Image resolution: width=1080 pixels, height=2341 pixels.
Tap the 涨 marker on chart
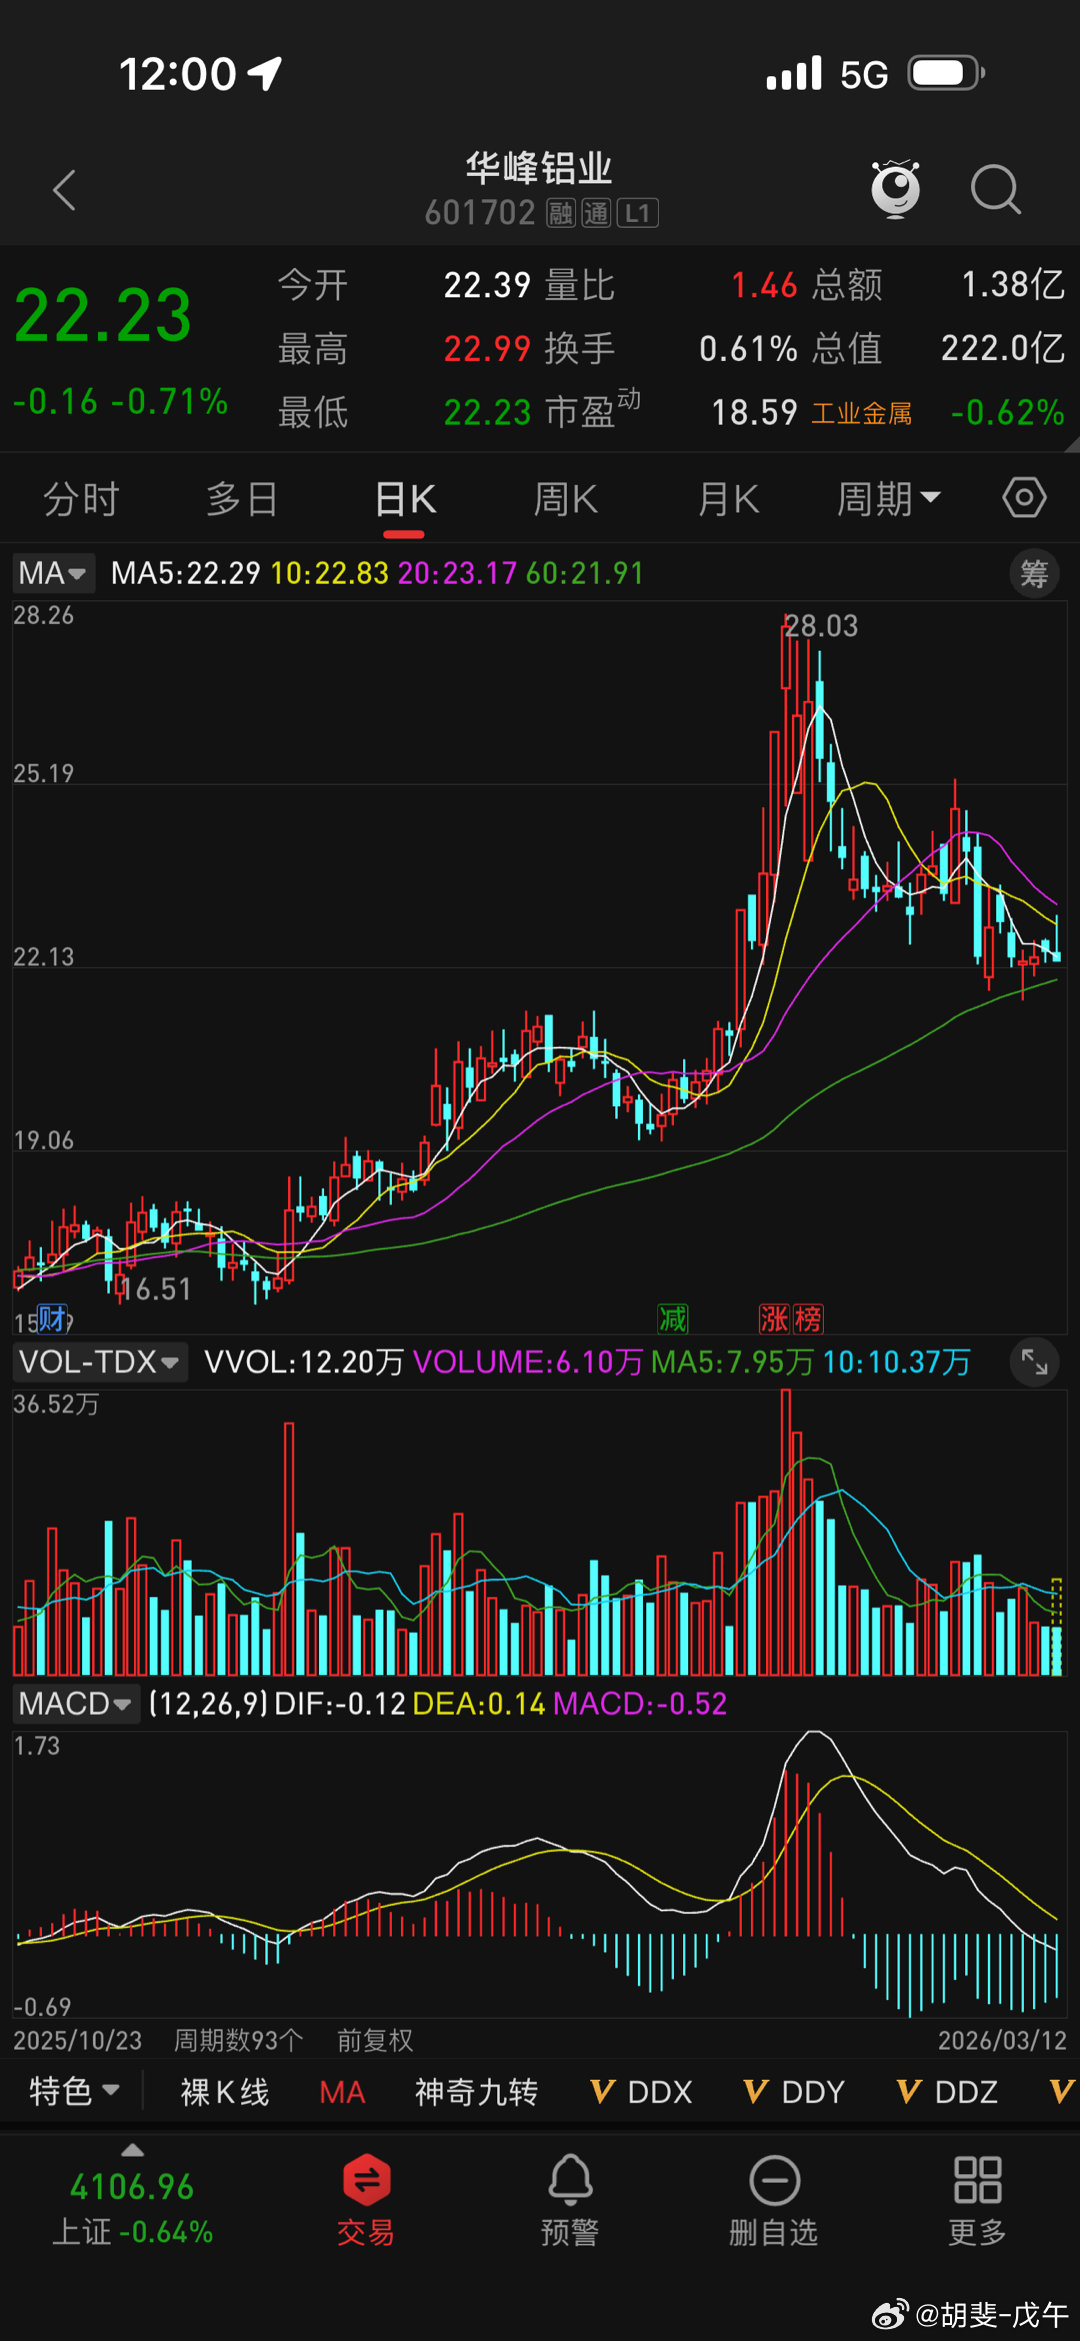(774, 1318)
